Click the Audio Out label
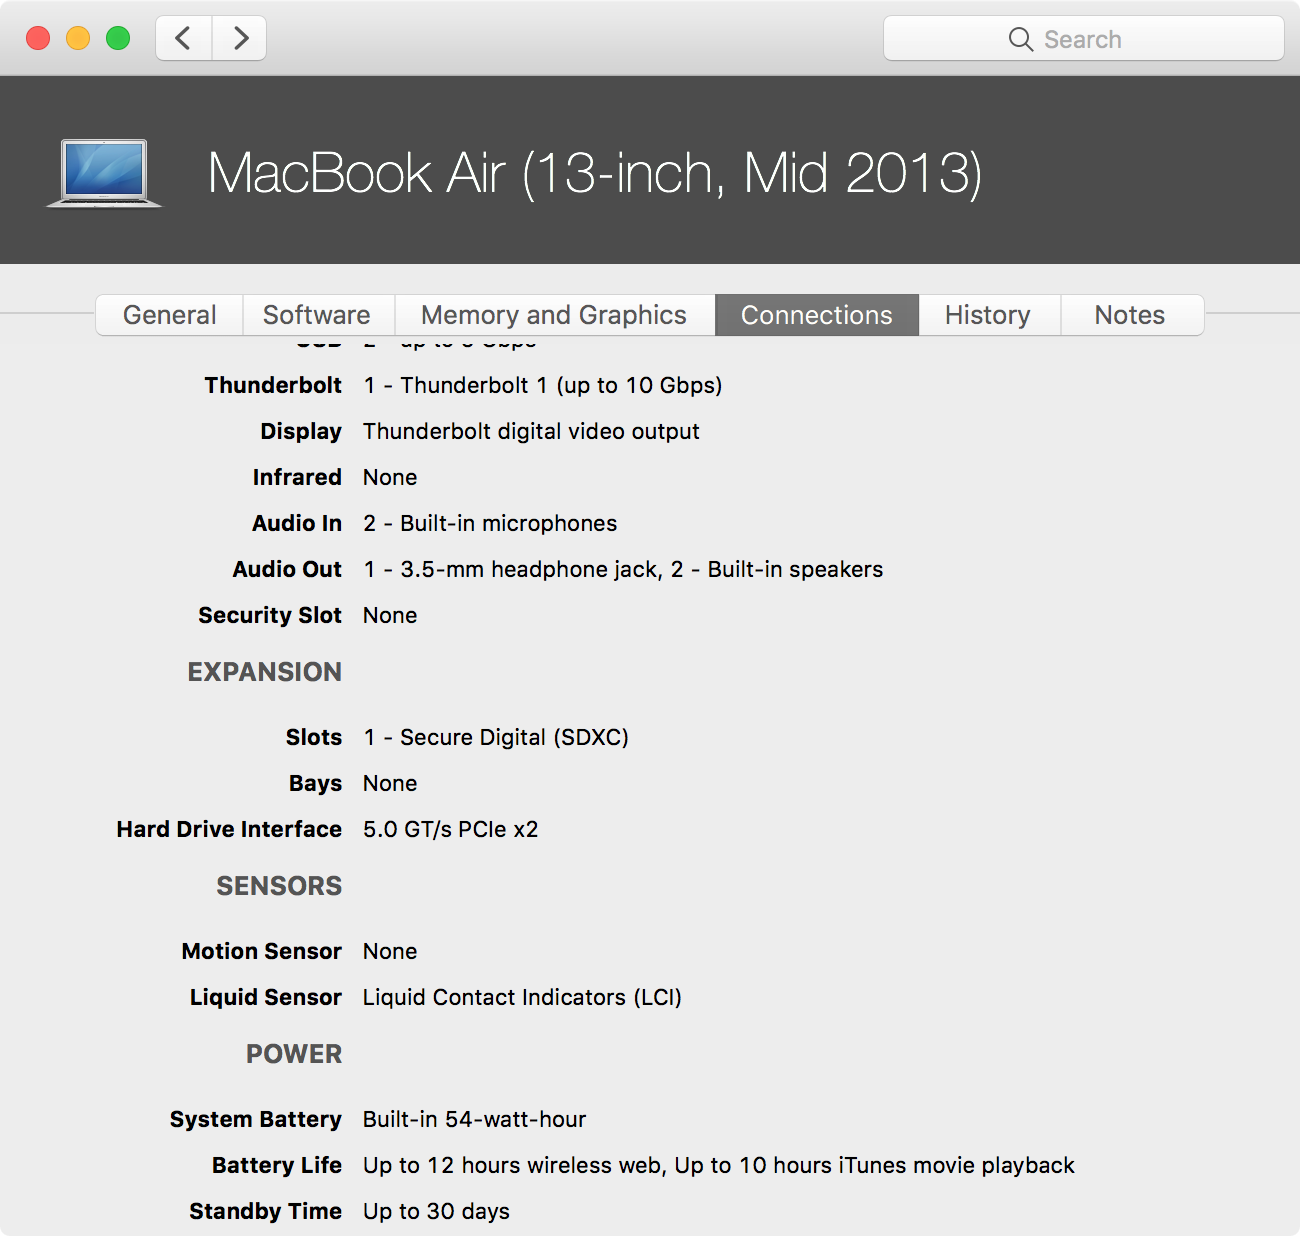 point(287,569)
